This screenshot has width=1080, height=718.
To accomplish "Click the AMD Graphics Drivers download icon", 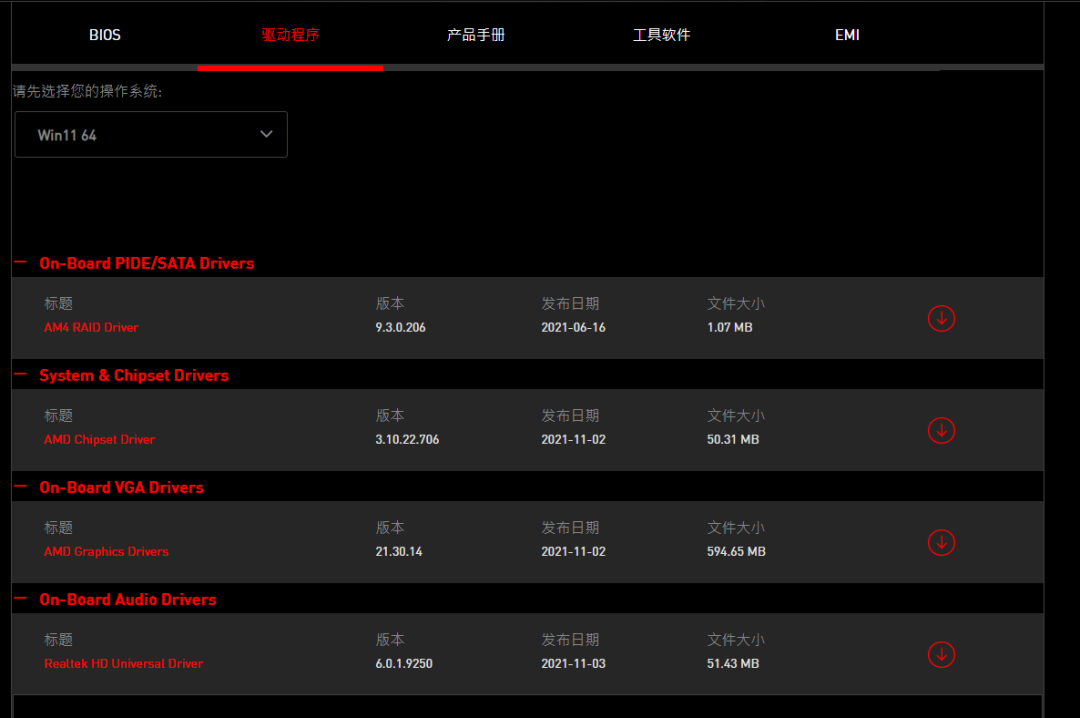I will (x=941, y=542).
